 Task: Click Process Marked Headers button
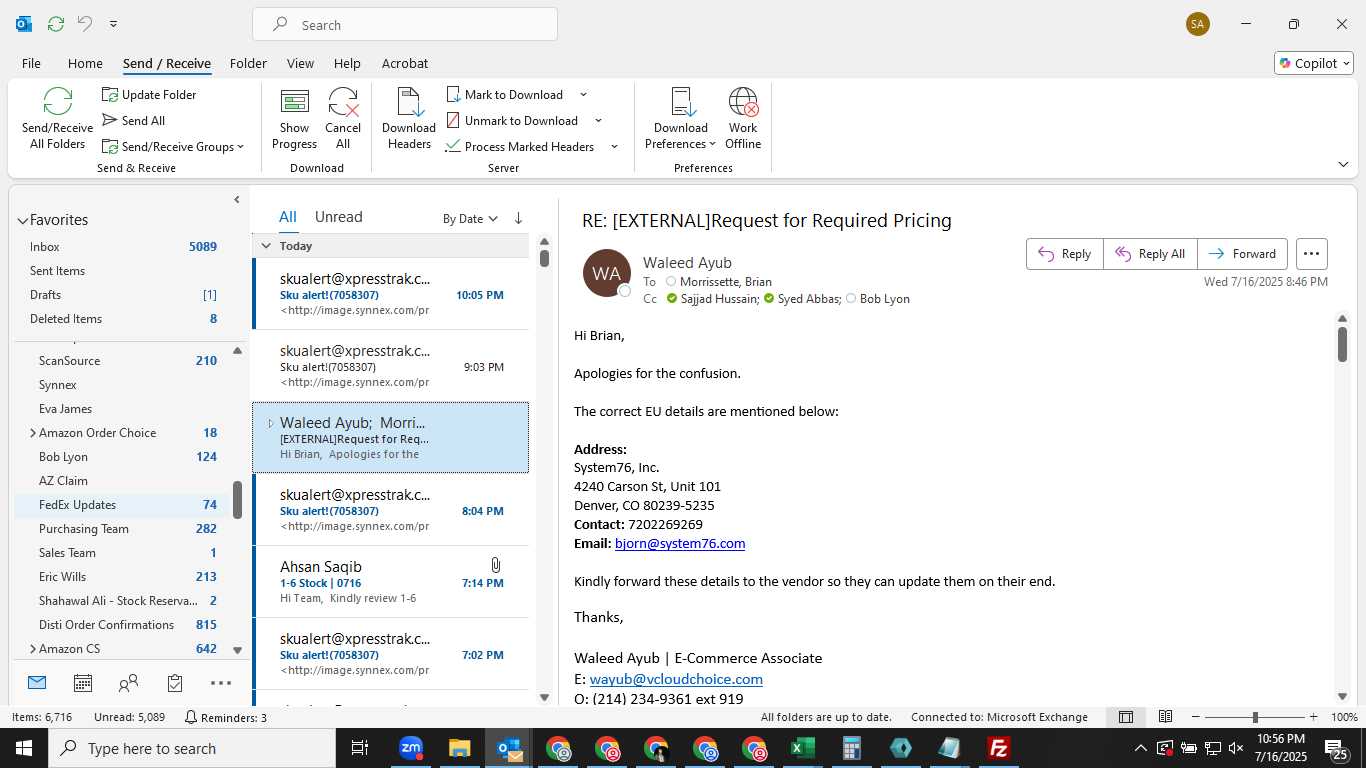(x=521, y=147)
